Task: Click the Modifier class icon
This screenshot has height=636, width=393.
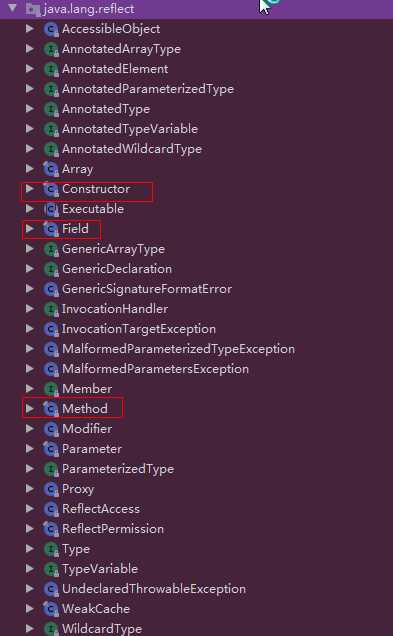Action: 51,429
